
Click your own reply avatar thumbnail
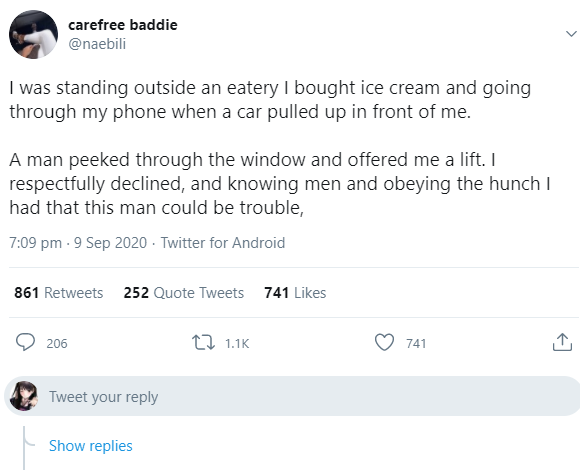pos(24,396)
